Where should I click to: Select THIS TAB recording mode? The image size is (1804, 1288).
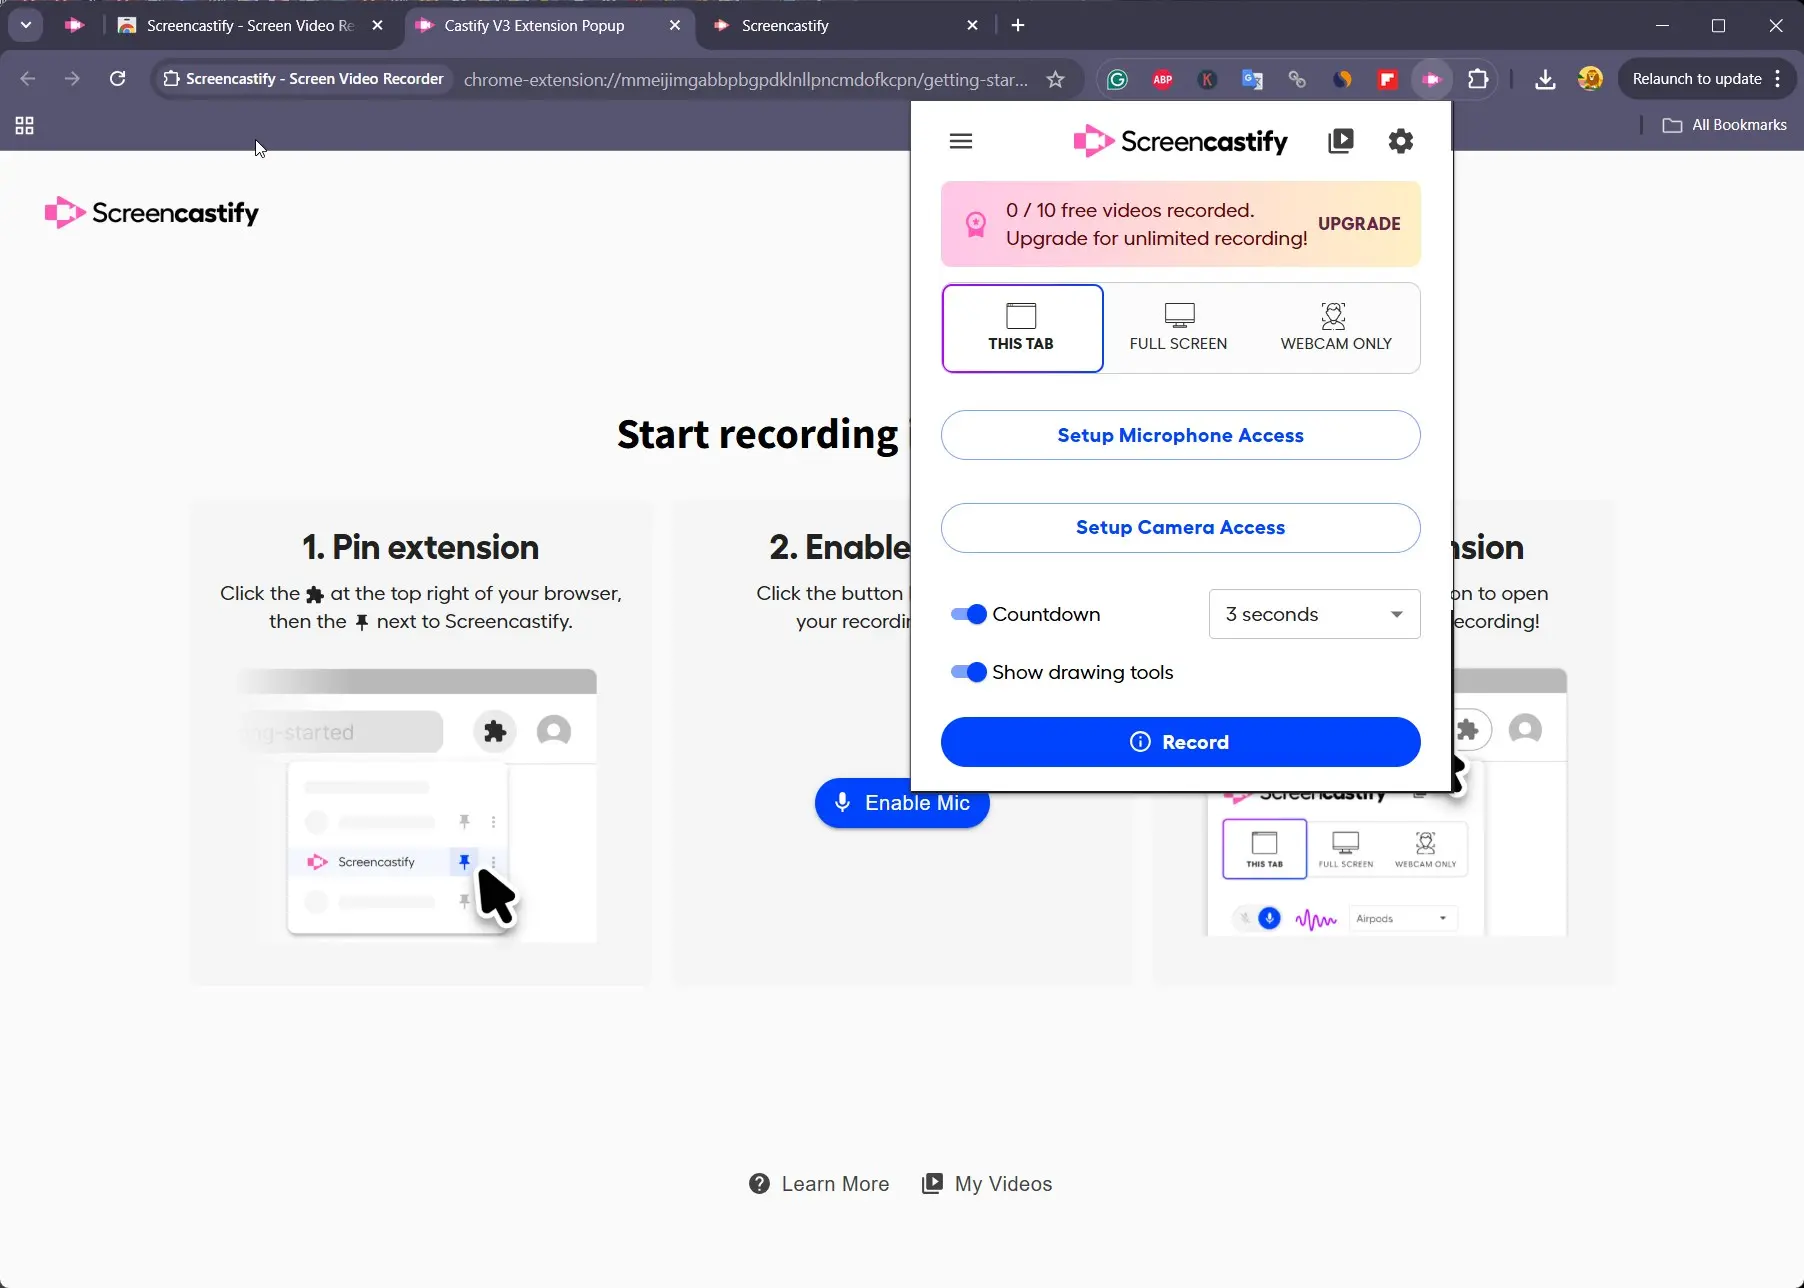pos(1021,328)
